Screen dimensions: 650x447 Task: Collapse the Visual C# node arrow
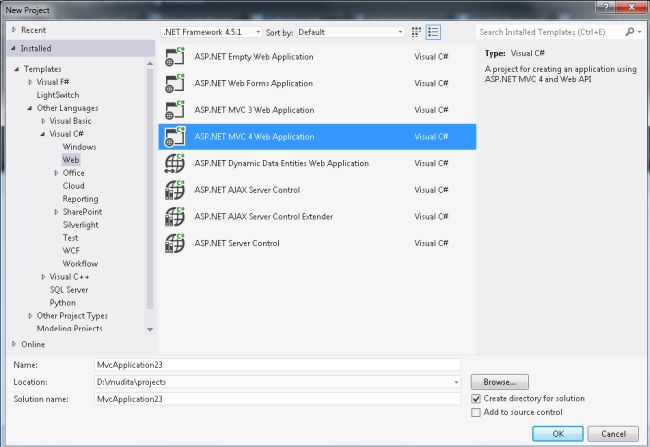click(43, 134)
